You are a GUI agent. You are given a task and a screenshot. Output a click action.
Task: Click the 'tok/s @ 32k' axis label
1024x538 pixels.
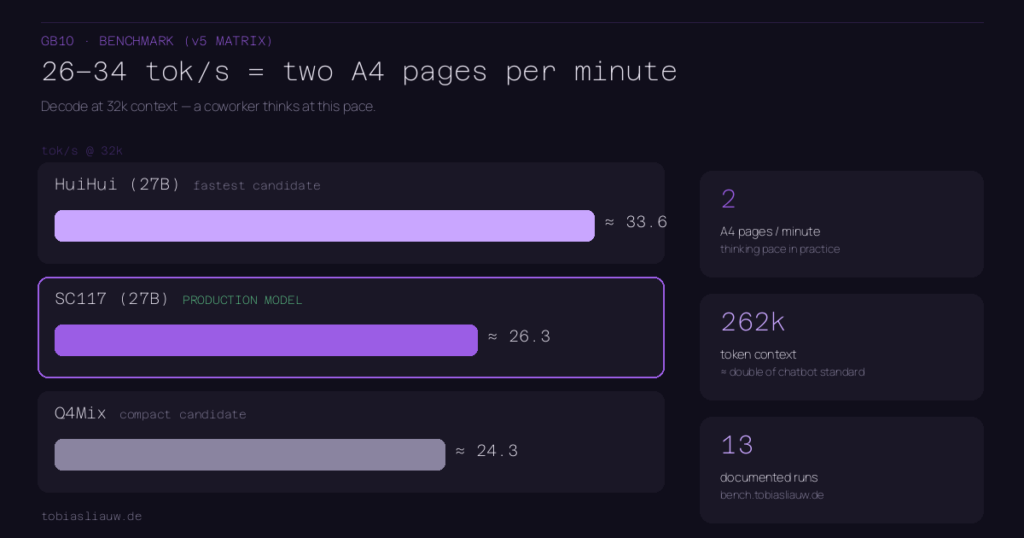click(82, 151)
